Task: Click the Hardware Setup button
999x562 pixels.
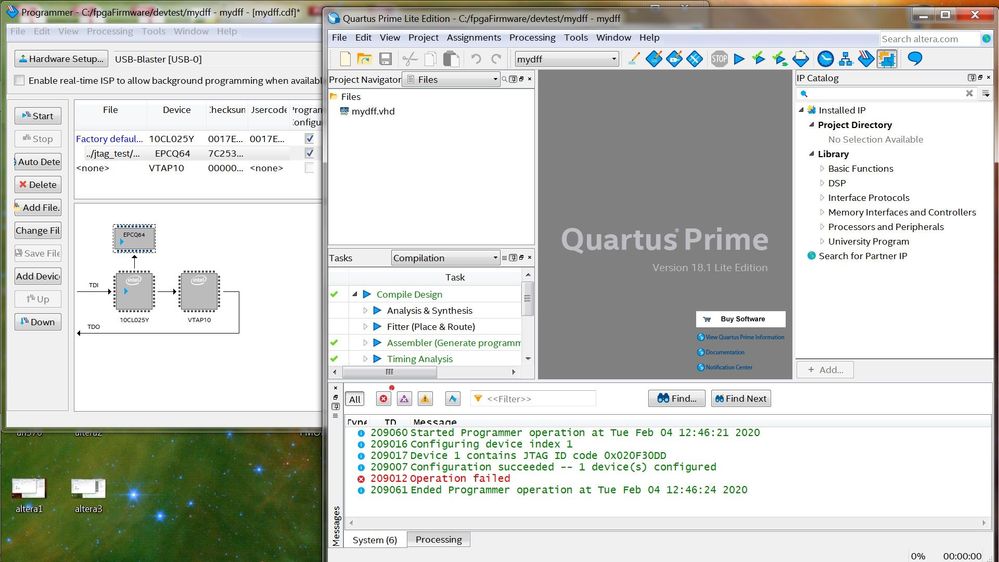Action: point(60,59)
